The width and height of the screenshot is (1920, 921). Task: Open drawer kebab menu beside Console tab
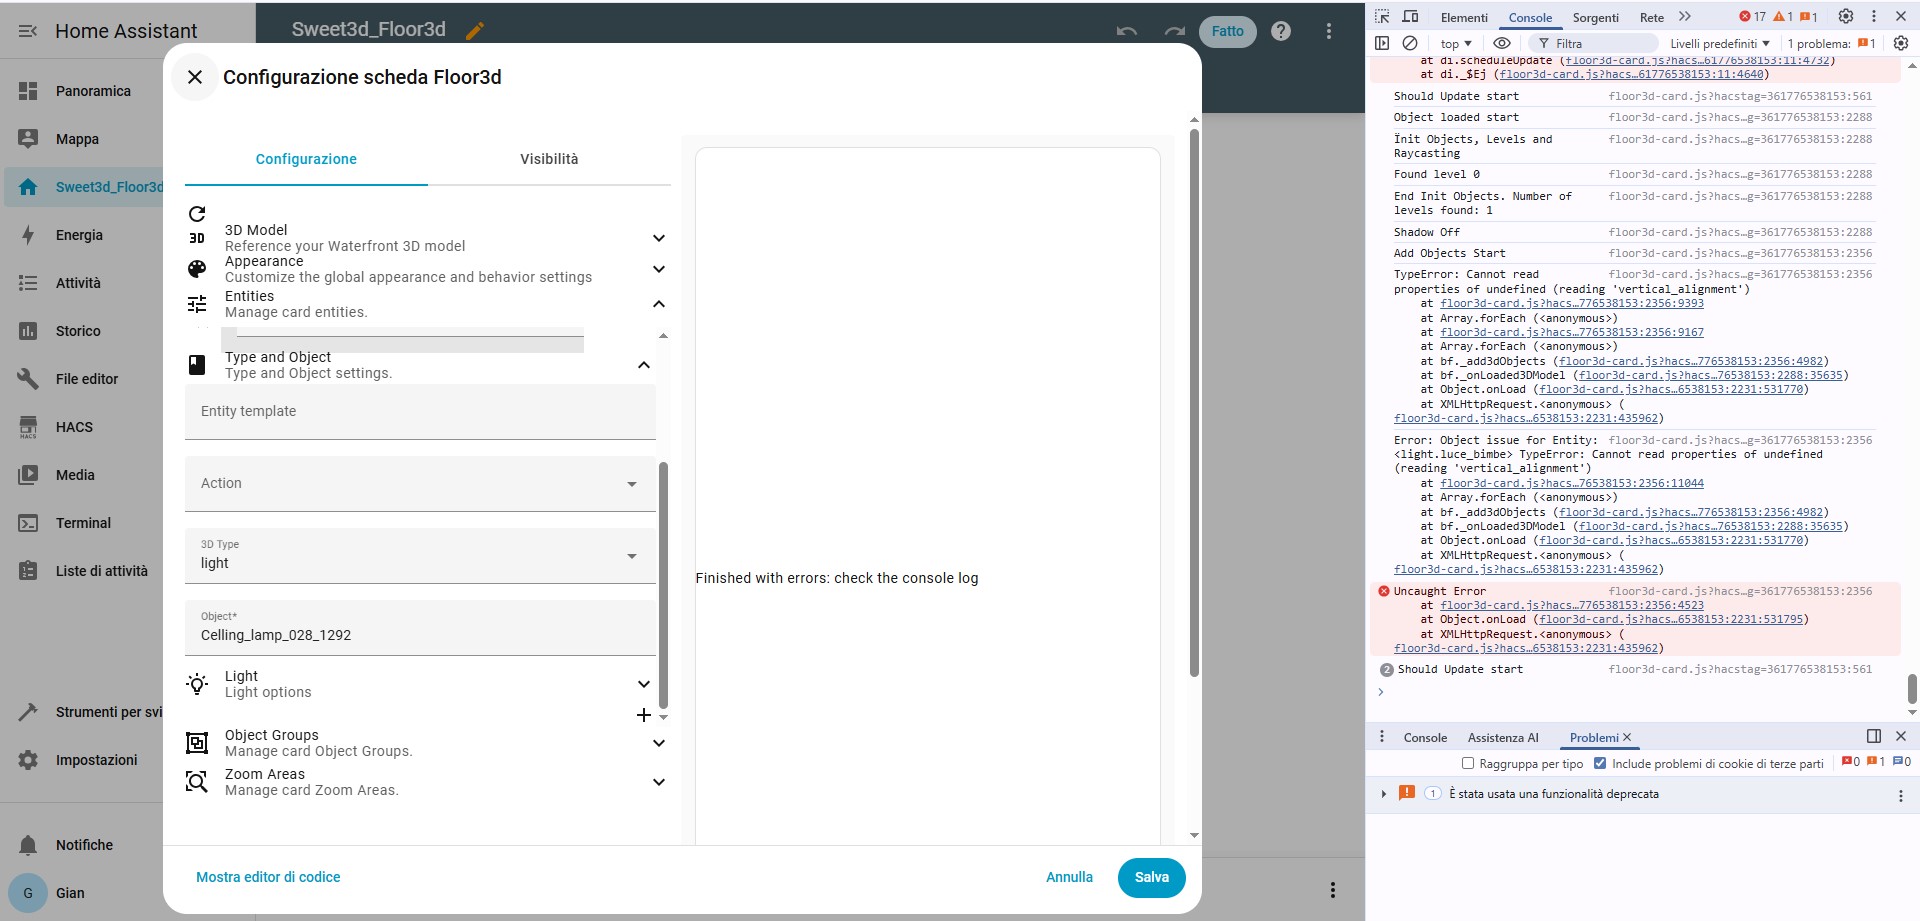pos(1382,737)
